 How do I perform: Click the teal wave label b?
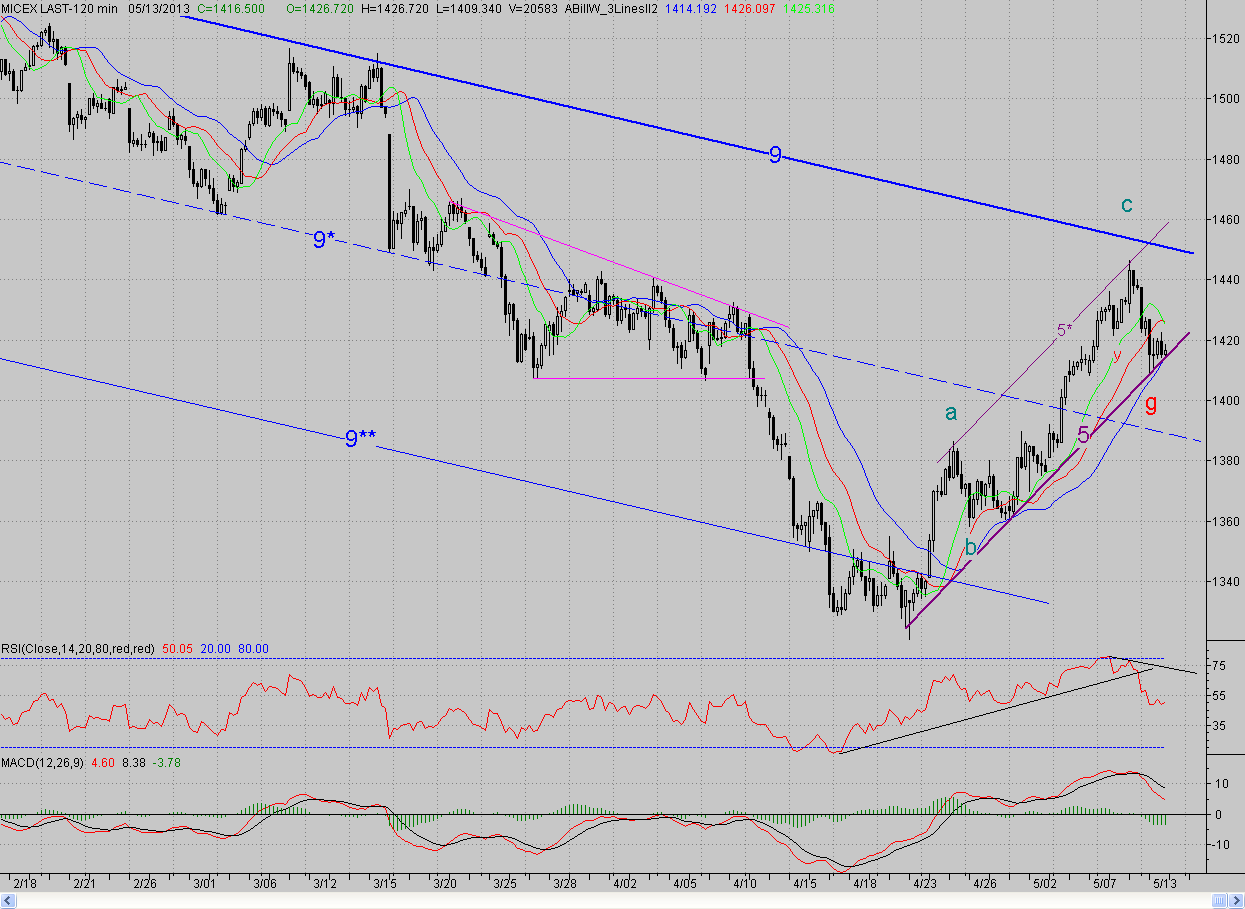[970, 547]
